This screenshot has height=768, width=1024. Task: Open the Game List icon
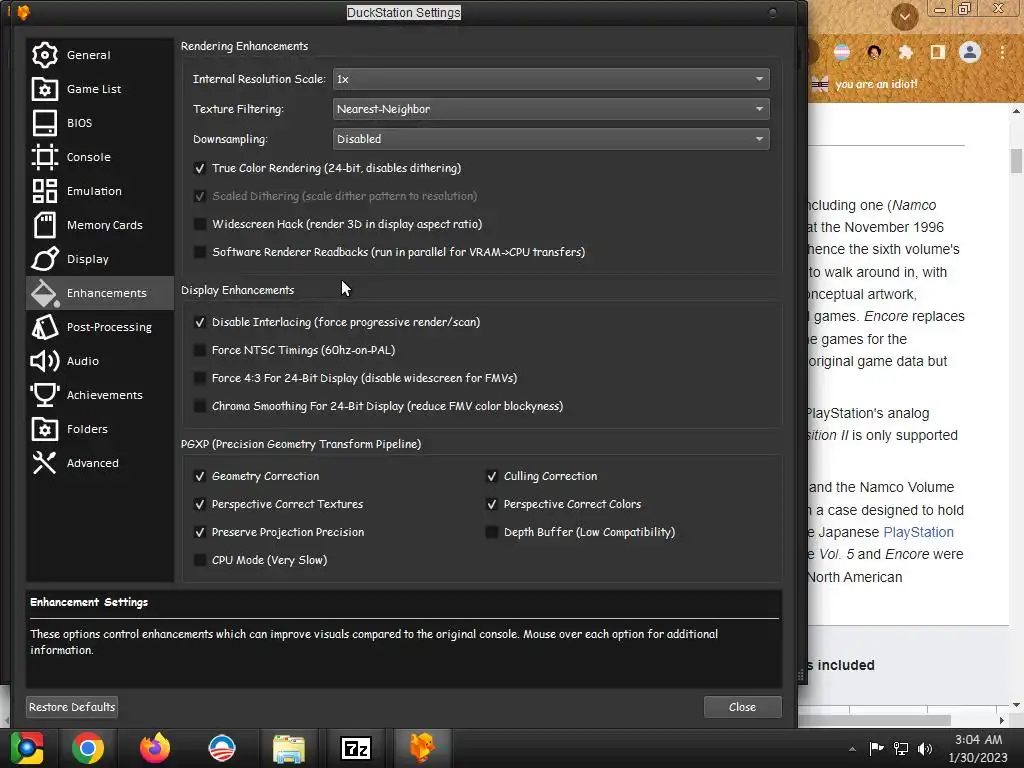[x=44, y=89]
